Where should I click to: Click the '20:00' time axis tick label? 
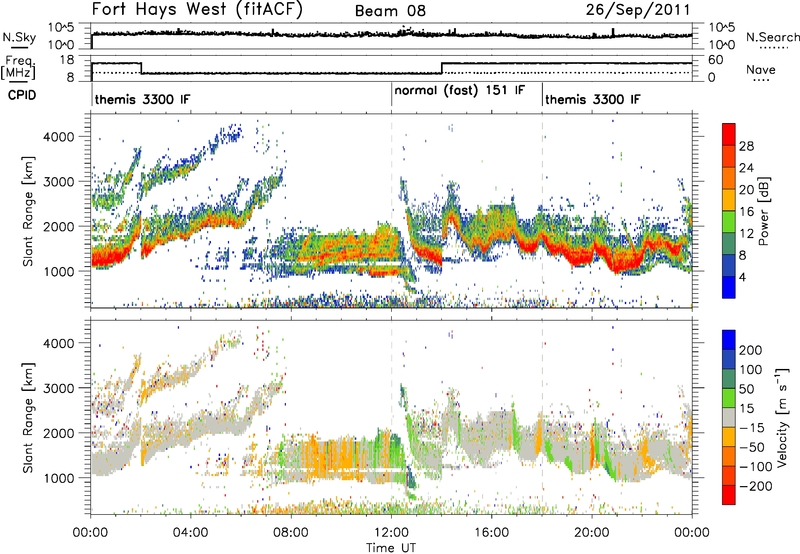pyautogui.click(x=592, y=532)
